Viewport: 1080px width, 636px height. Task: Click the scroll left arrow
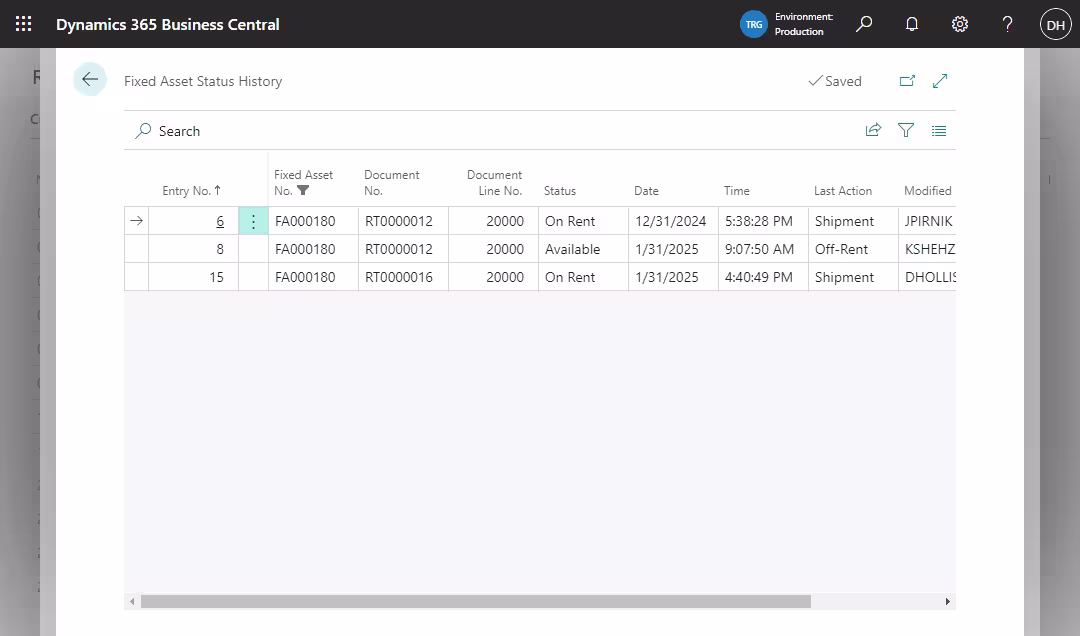point(132,602)
